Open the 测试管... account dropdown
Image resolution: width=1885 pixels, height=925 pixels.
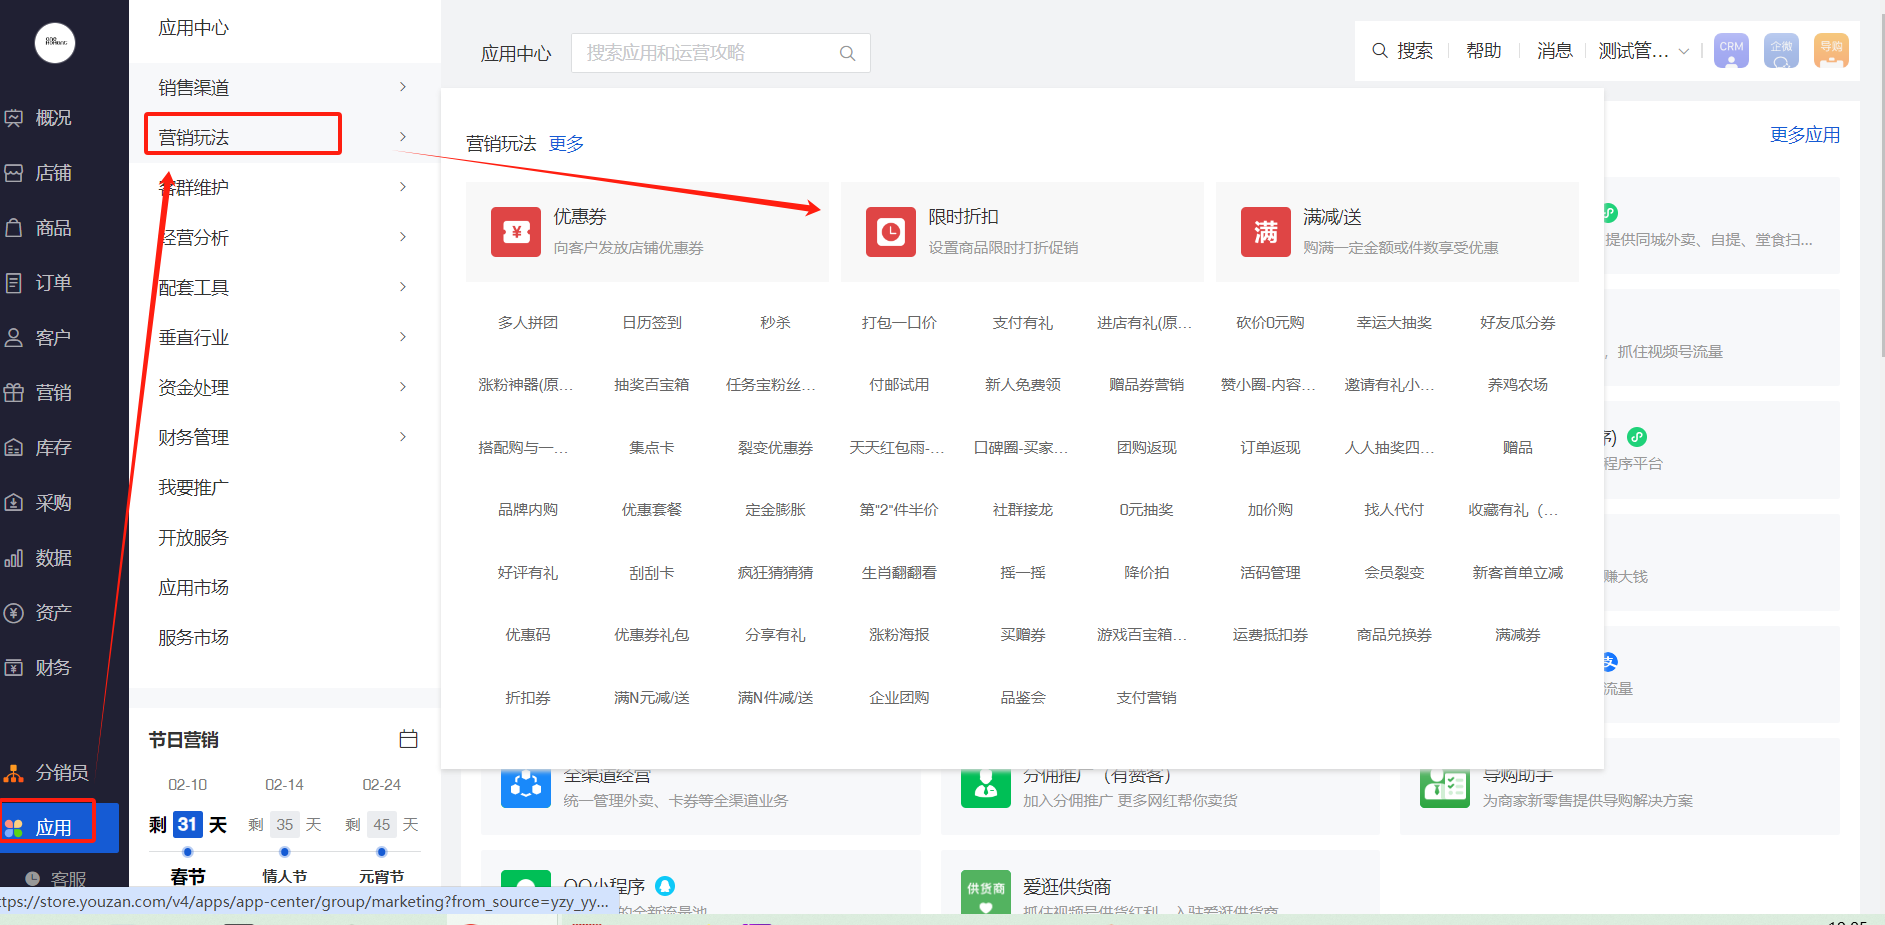1643,51
